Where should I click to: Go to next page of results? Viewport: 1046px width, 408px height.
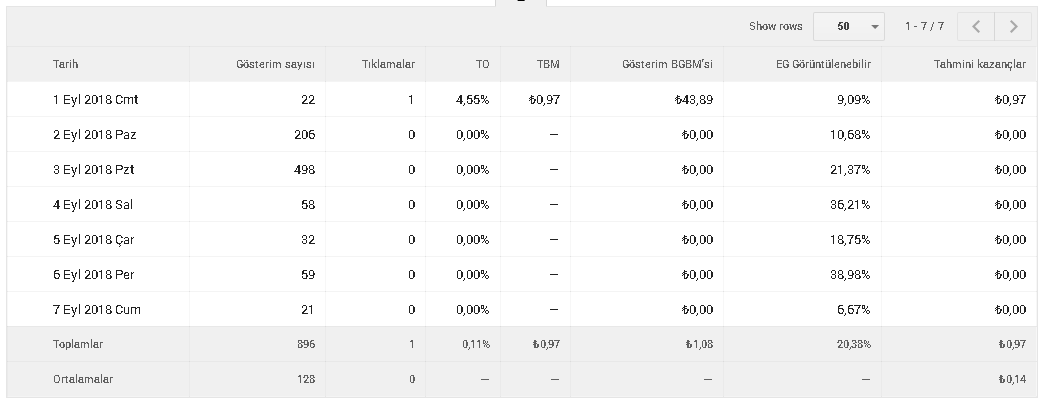point(1013,27)
